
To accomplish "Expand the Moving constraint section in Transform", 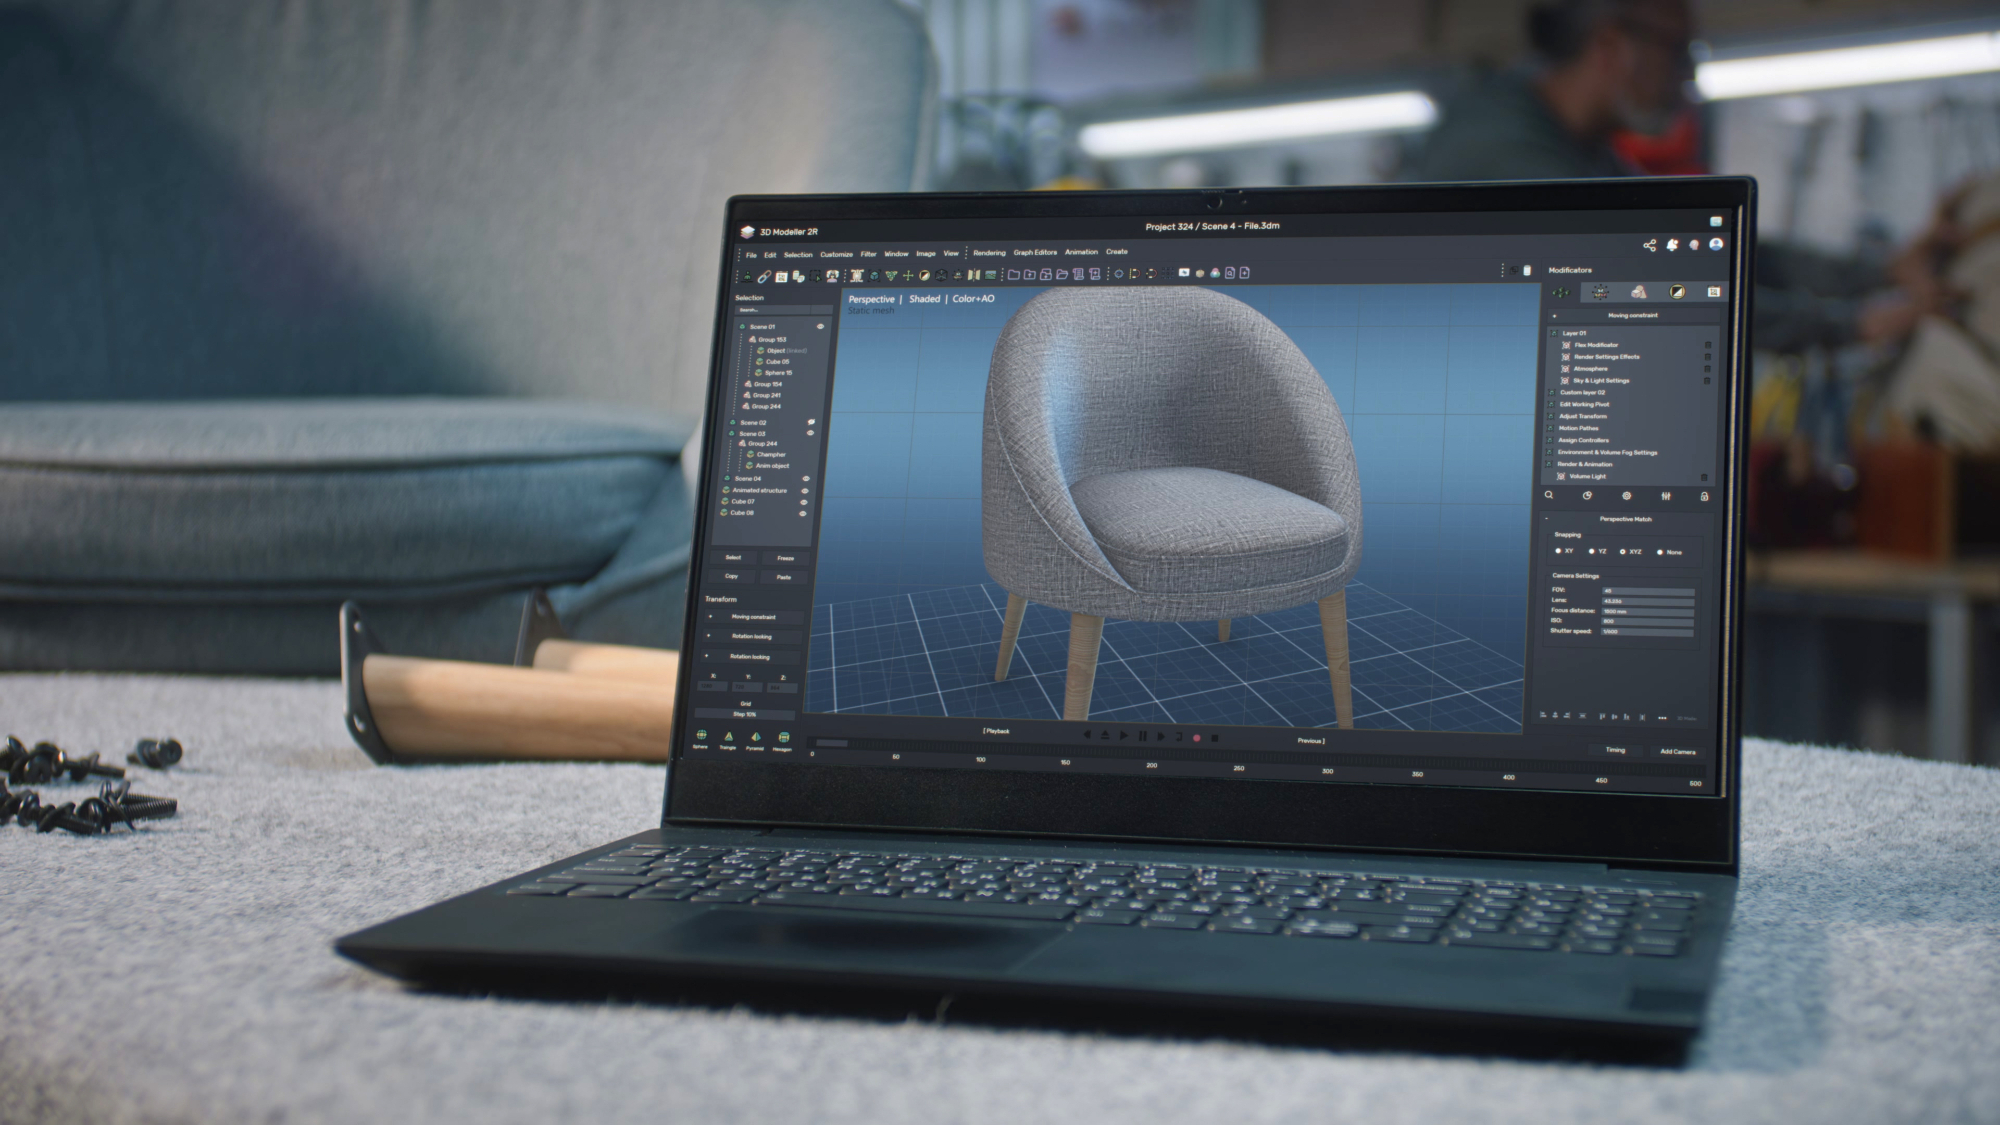I will point(711,617).
